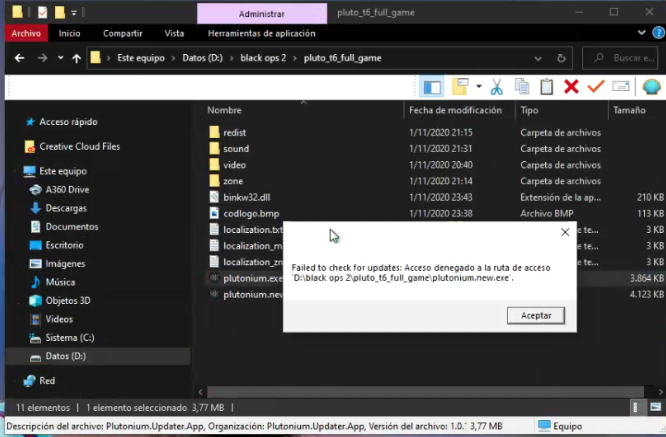666x437 pixels.
Task: Click the Cut scissors toolbar icon
Action: coord(496,87)
